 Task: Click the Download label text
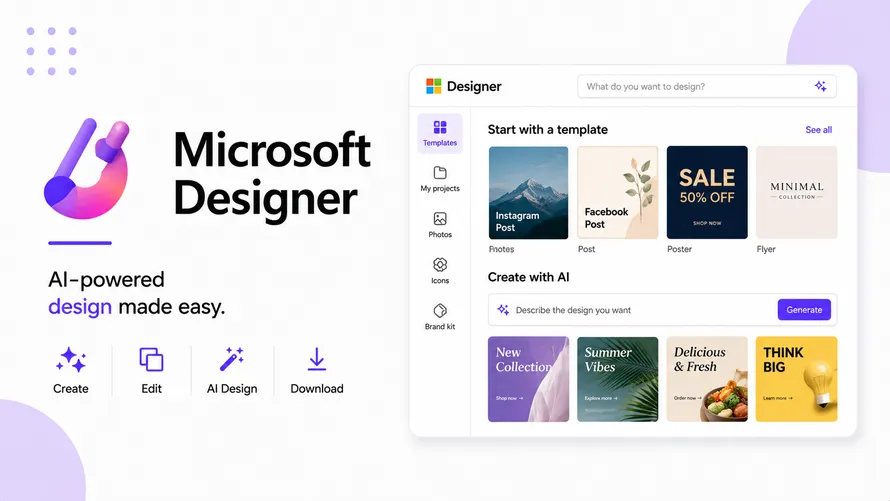tap(317, 389)
